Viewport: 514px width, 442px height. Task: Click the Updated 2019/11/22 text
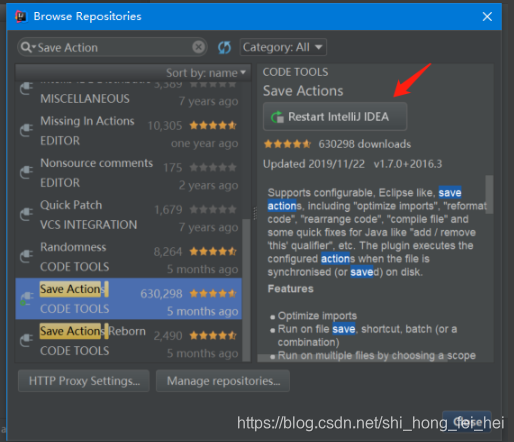tap(314, 164)
